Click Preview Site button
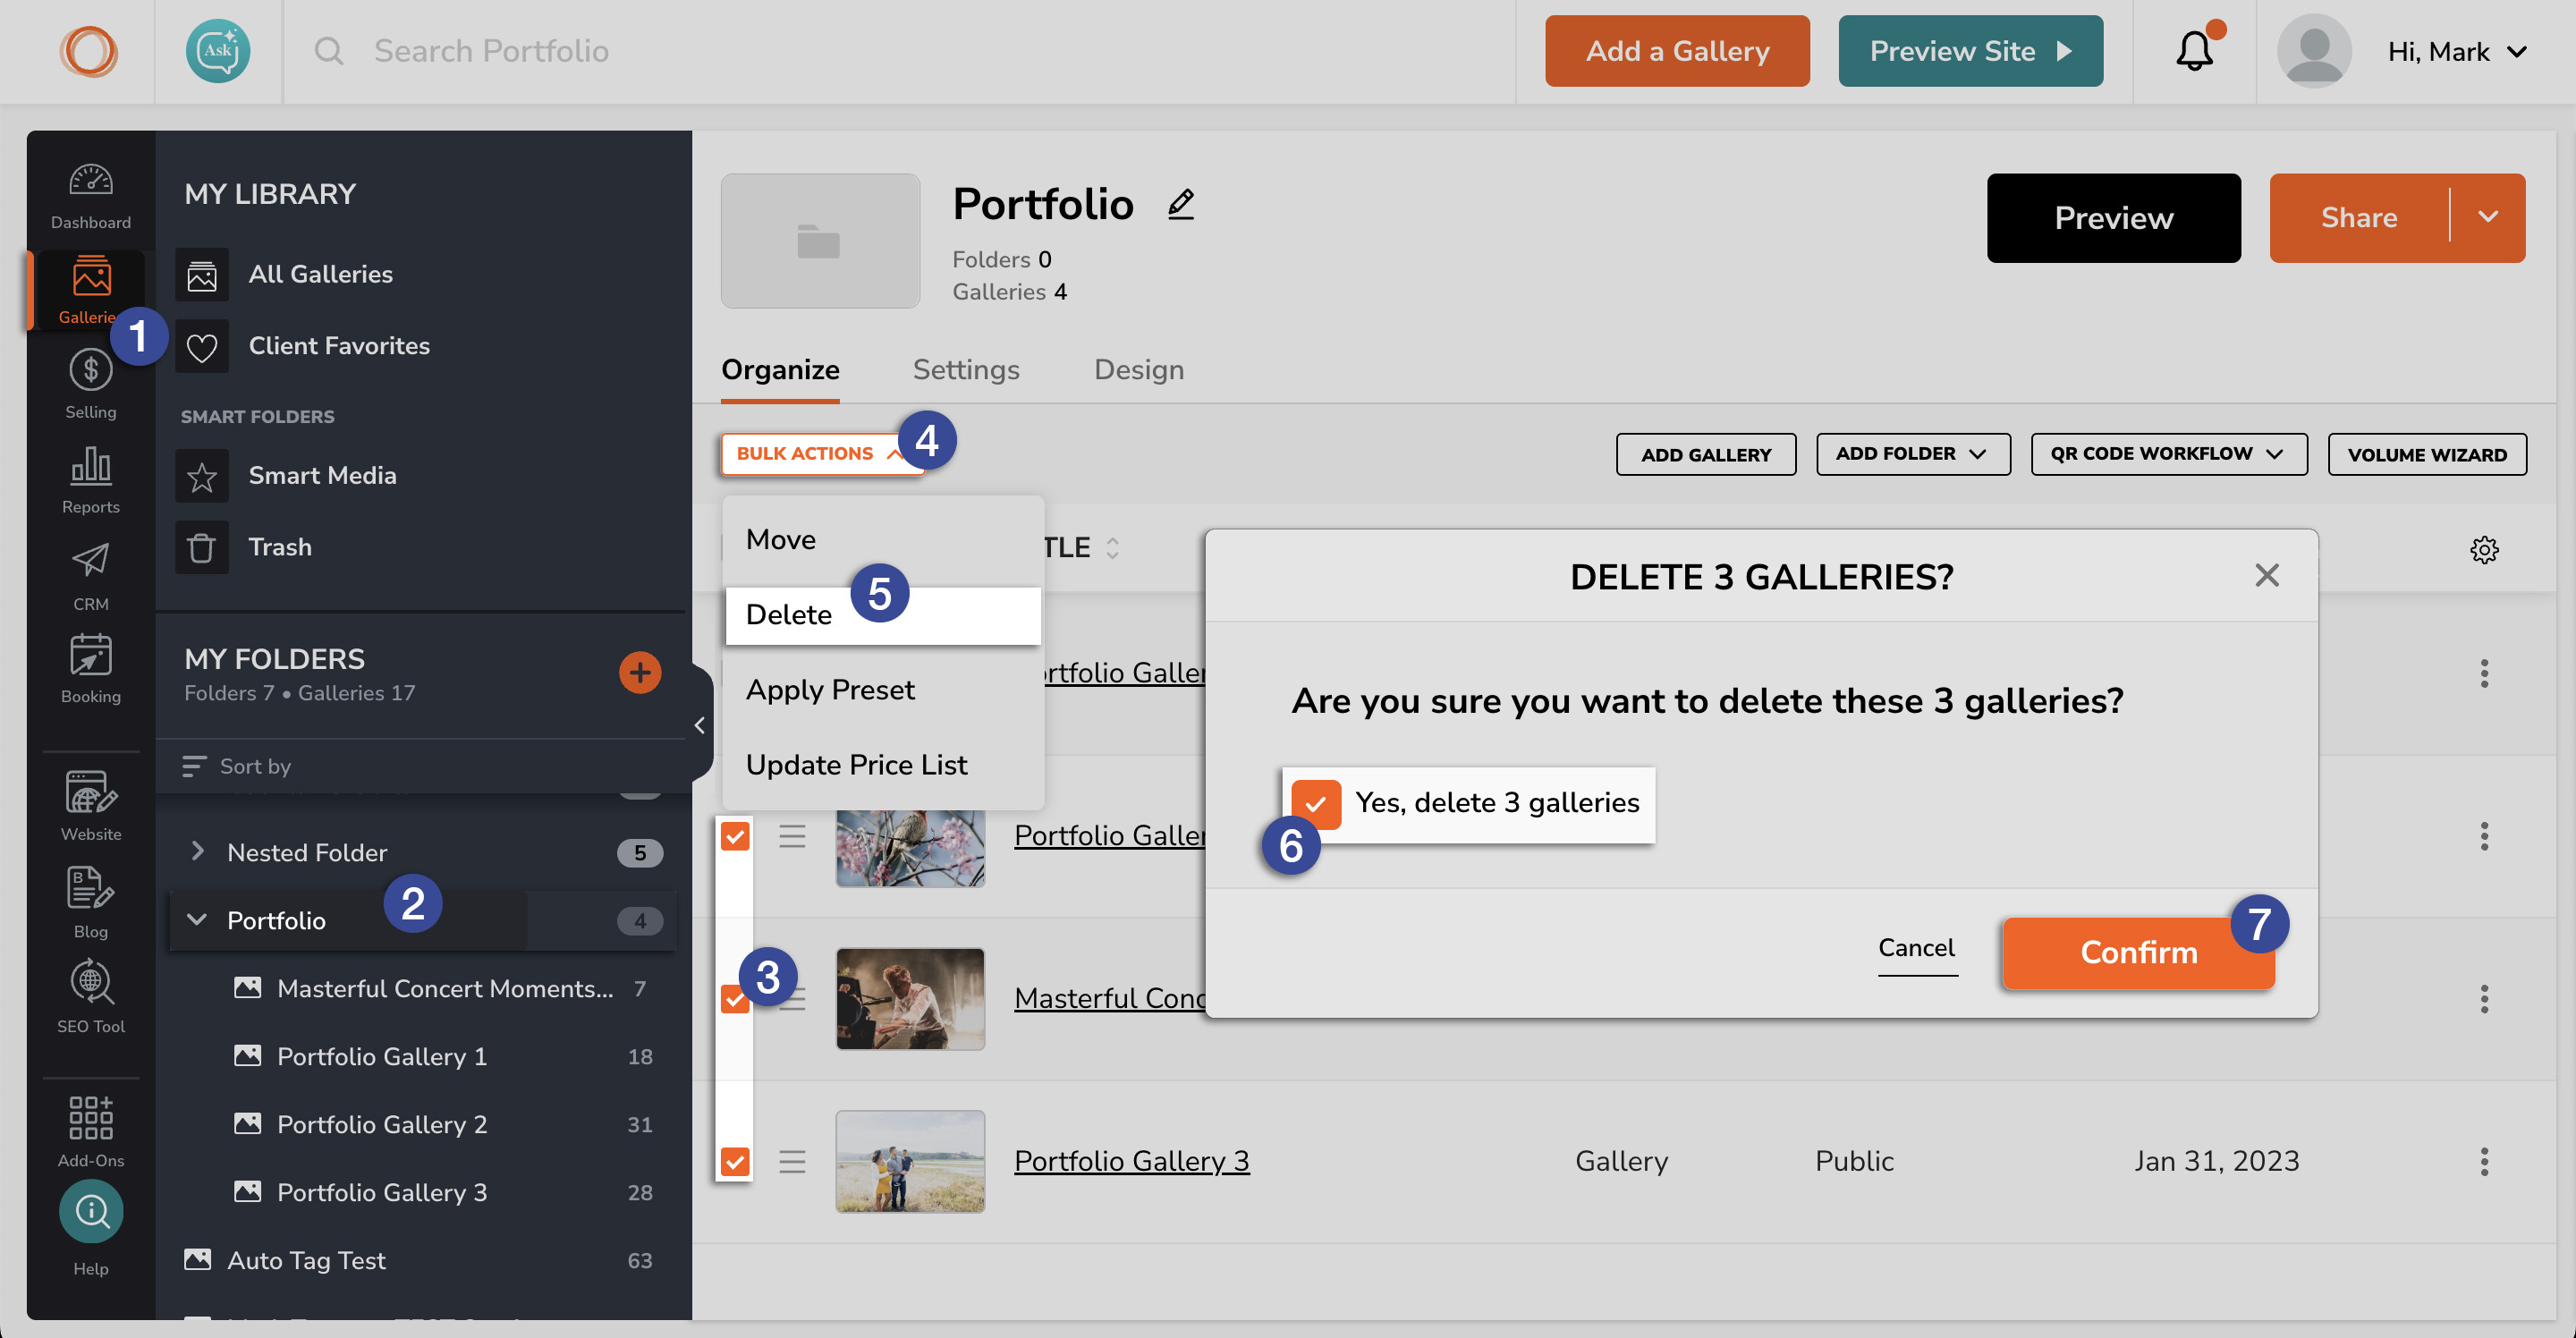This screenshot has width=2576, height=1338. [x=1970, y=51]
